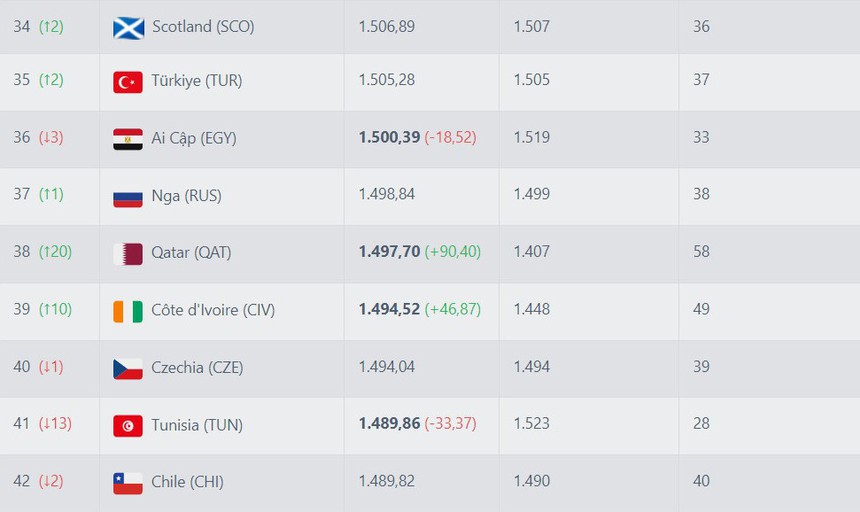Screen dimensions: 860x512
Task: Select the Tunisia (TUN) team name
Action: point(197,425)
